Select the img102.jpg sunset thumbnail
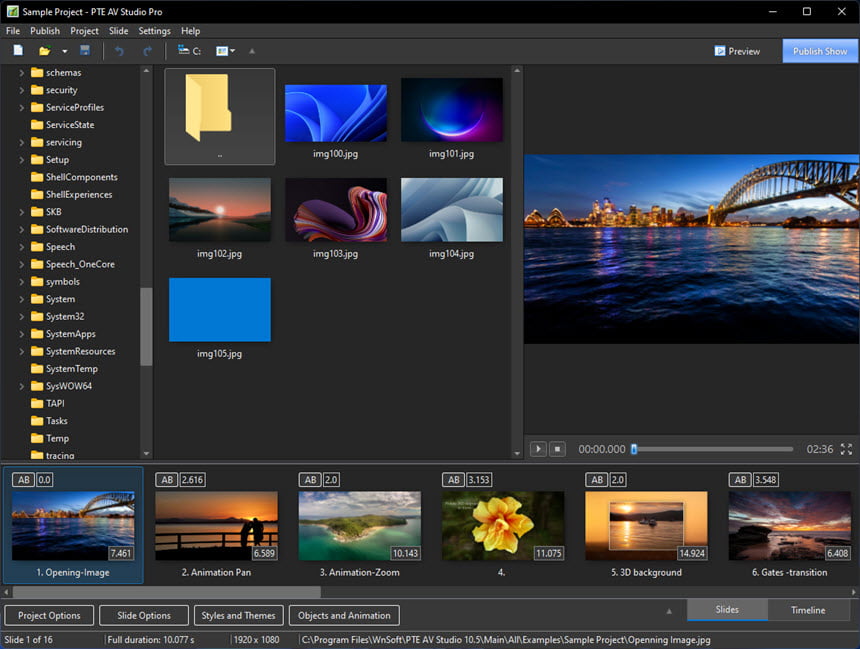The width and height of the screenshot is (860, 649). pyautogui.click(x=219, y=210)
